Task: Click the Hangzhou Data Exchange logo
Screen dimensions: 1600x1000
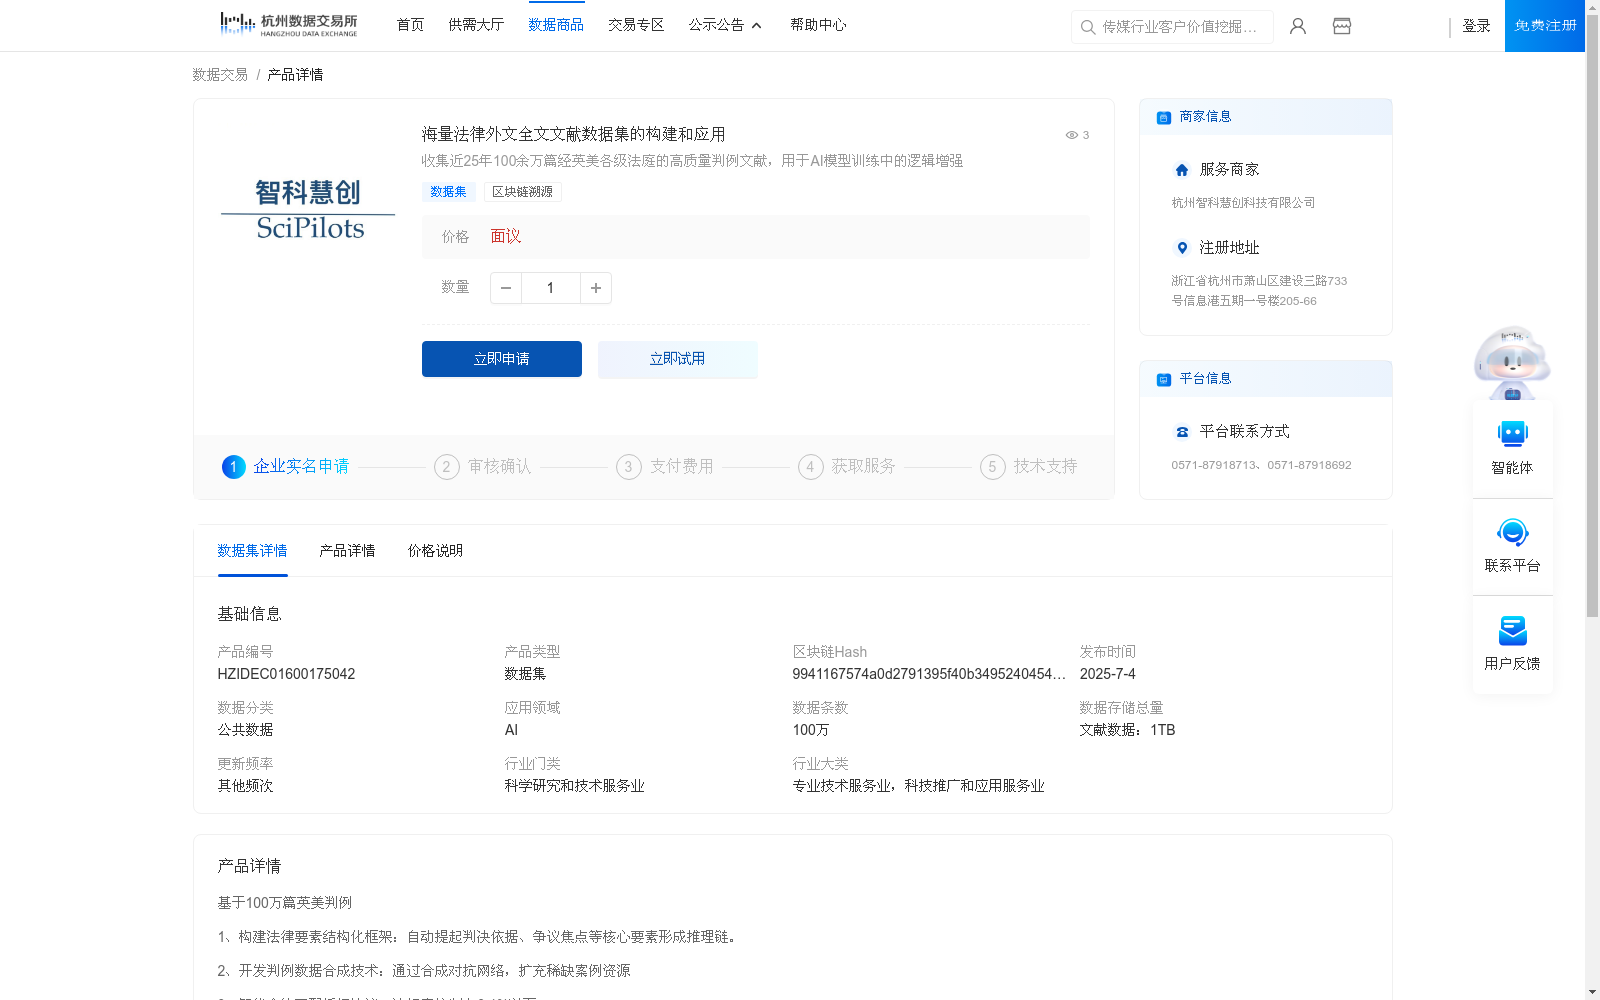Action: [x=289, y=25]
